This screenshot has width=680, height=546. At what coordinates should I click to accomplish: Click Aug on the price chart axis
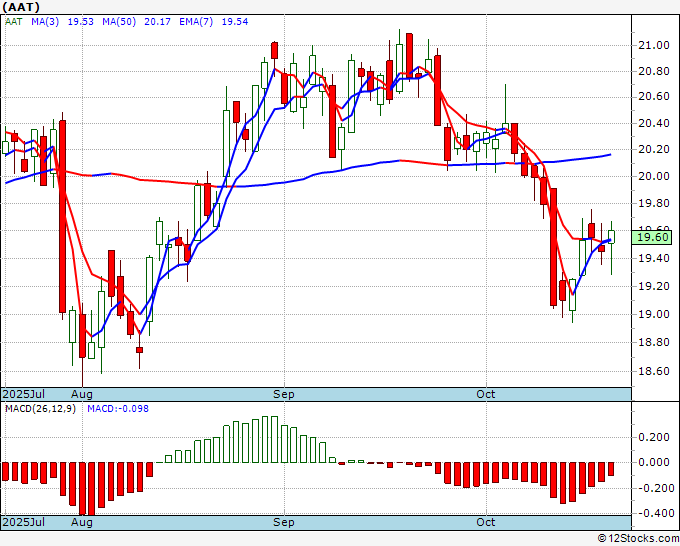82,394
